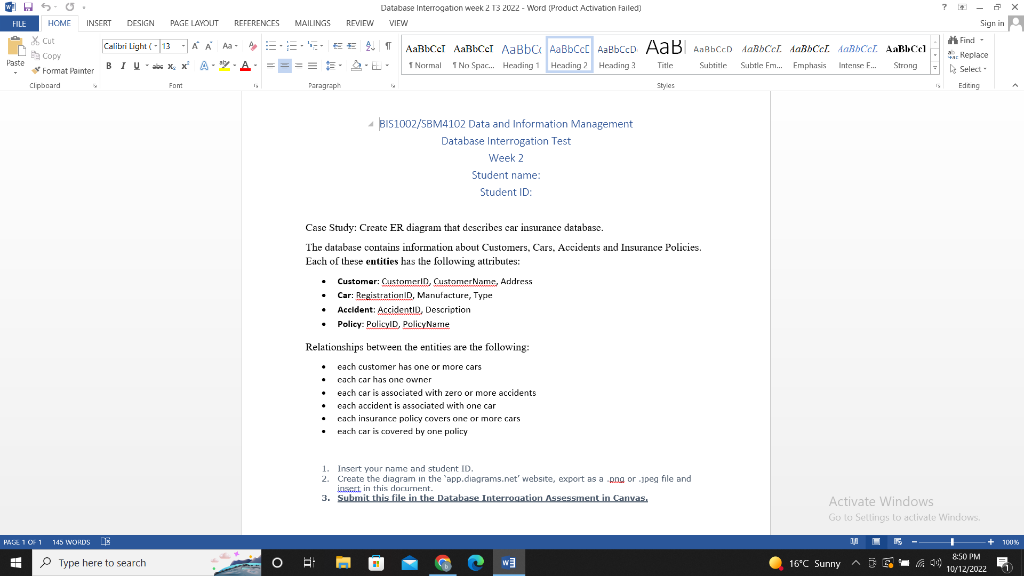Open borders dropdown arrow
This screenshot has height=576, width=1024.
pyautogui.click(x=387, y=66)
